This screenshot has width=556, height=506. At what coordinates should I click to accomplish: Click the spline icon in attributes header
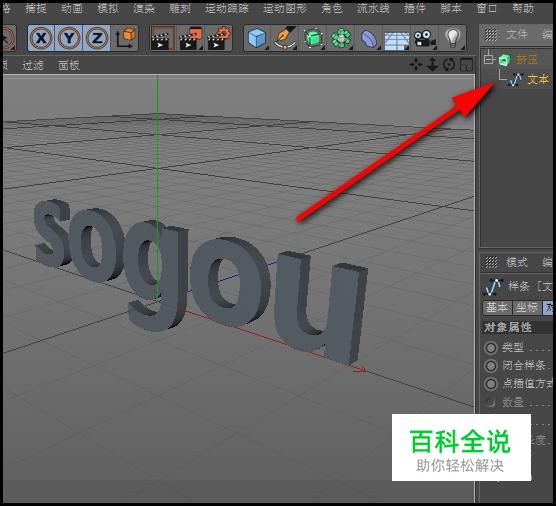click(493, 287)
